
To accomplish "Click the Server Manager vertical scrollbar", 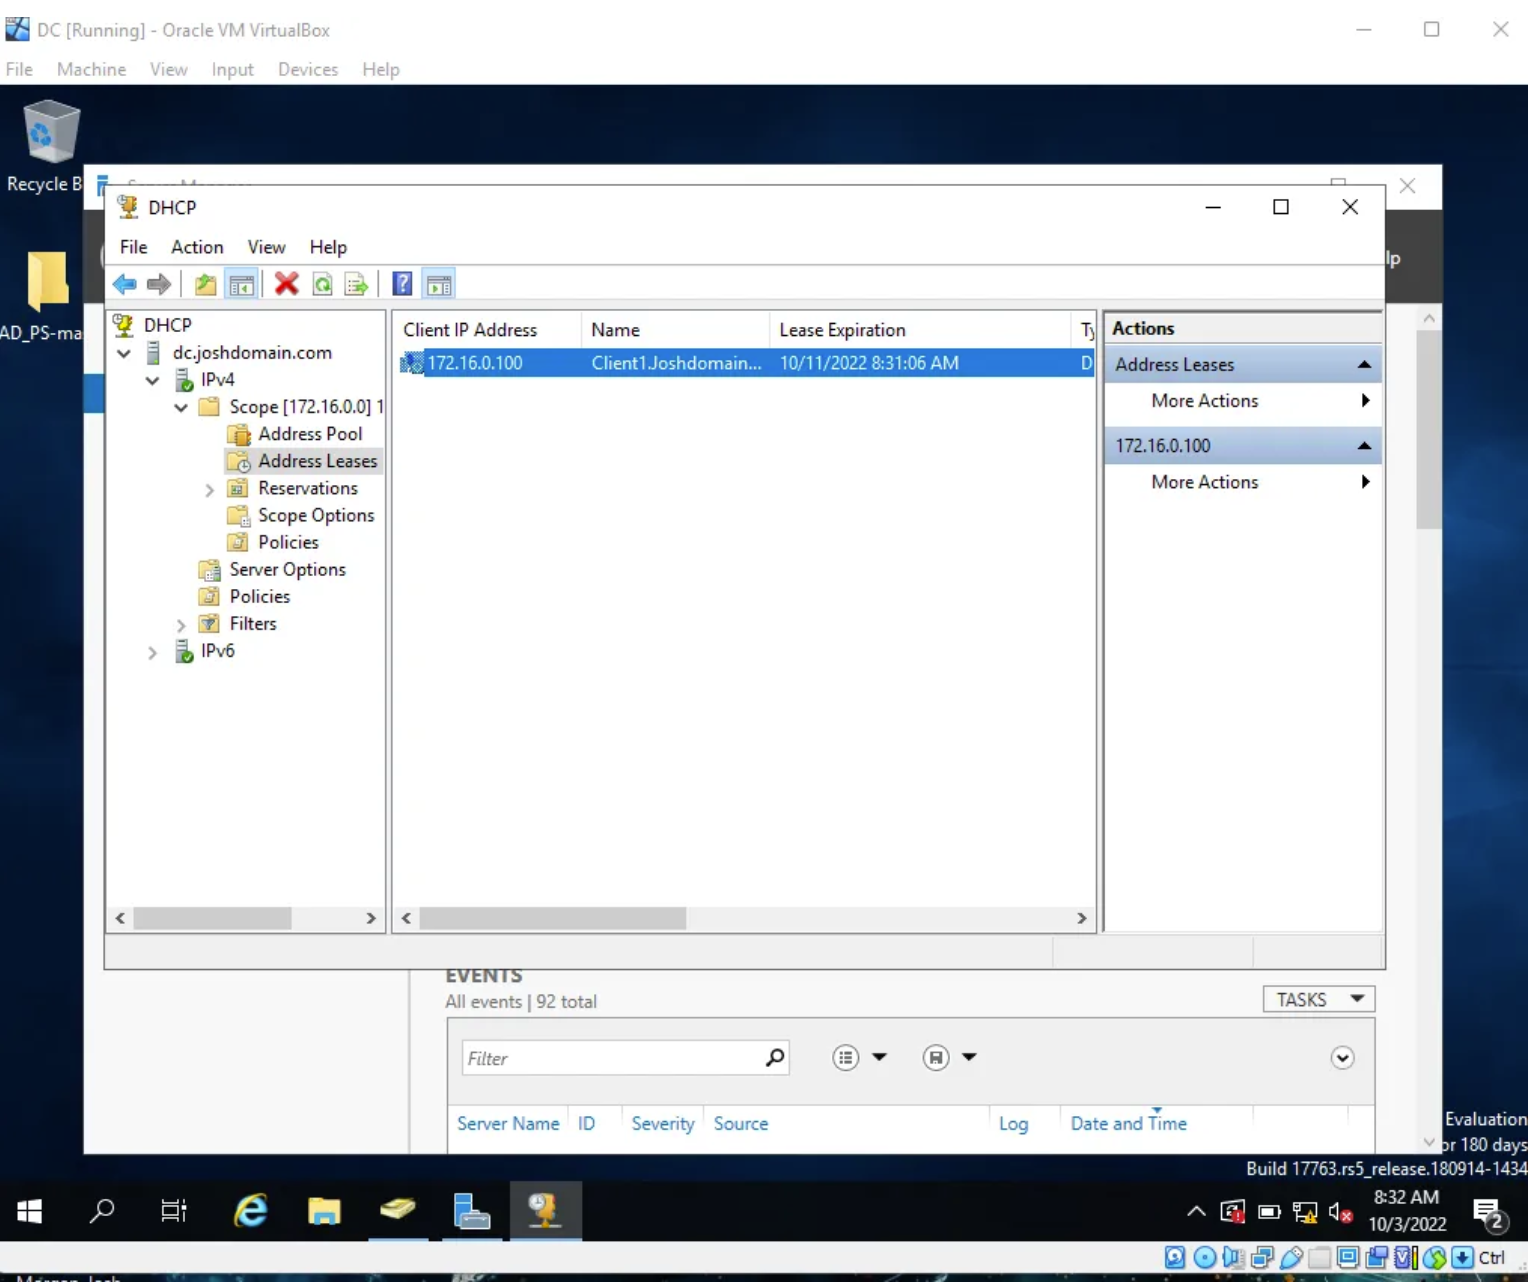I will click(x=1429, y=430).
